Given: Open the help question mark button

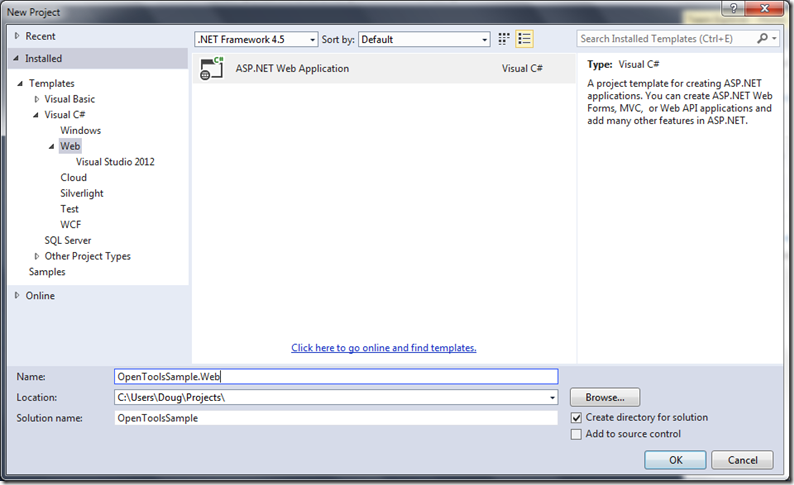Looking at the screenshot, I should click(733, 8).
